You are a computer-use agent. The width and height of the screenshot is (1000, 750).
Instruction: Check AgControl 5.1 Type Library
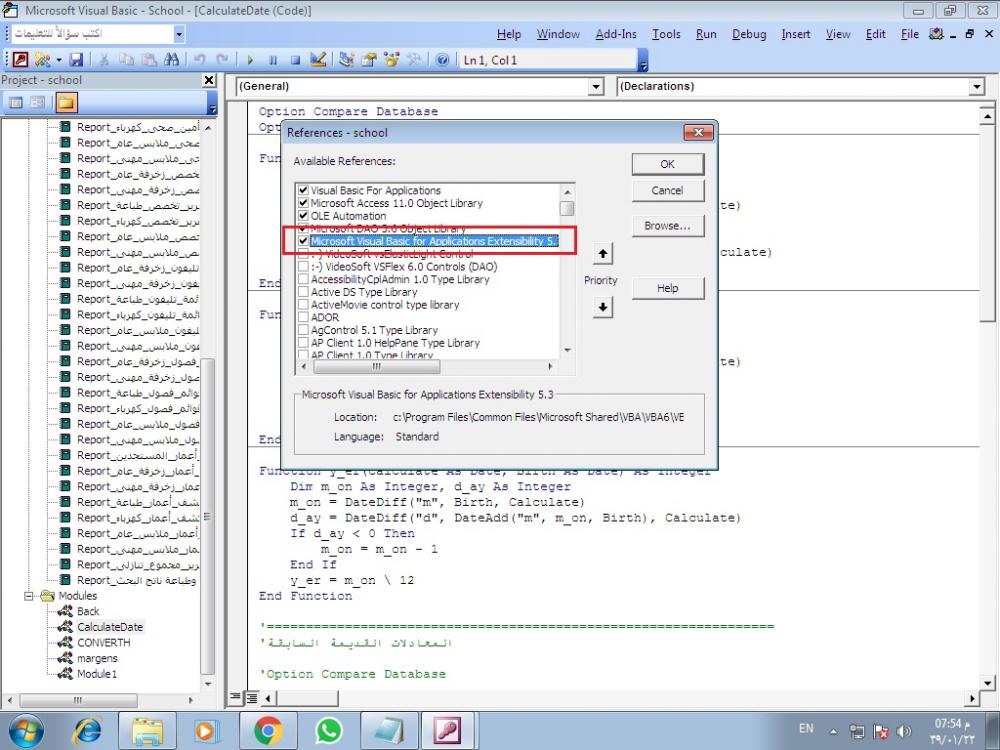(304, 330)
